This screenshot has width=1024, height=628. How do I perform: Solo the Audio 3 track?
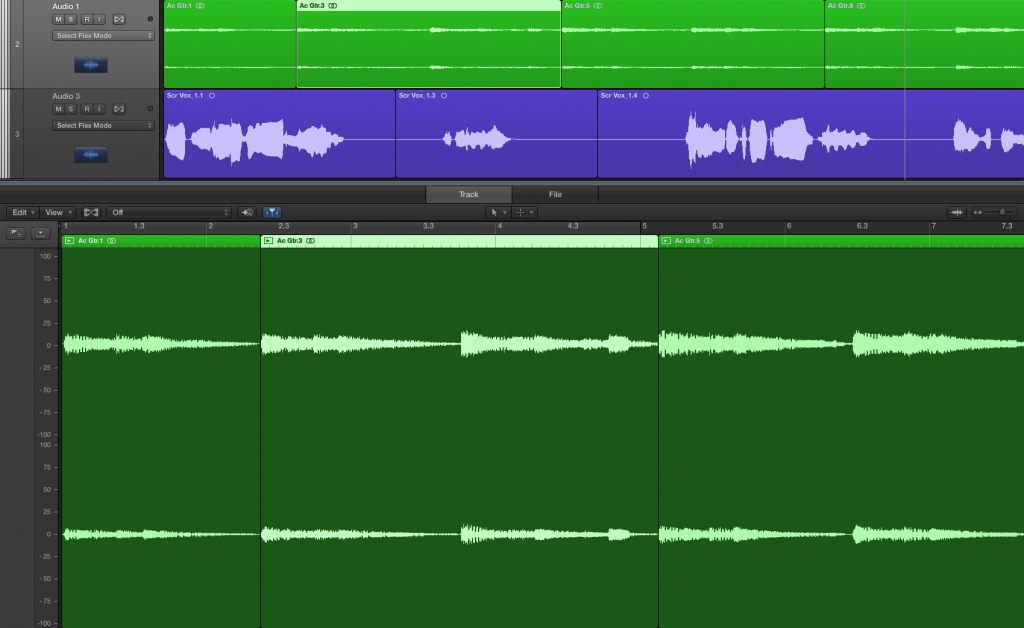click(x=71, y=109)
